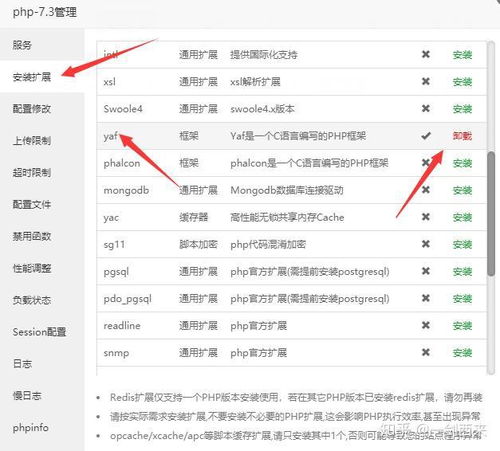Image resolution: width=500 pixels, height=451 pixels.
Task: Click the X status icon for Swoole4
Action: (426, 109)
